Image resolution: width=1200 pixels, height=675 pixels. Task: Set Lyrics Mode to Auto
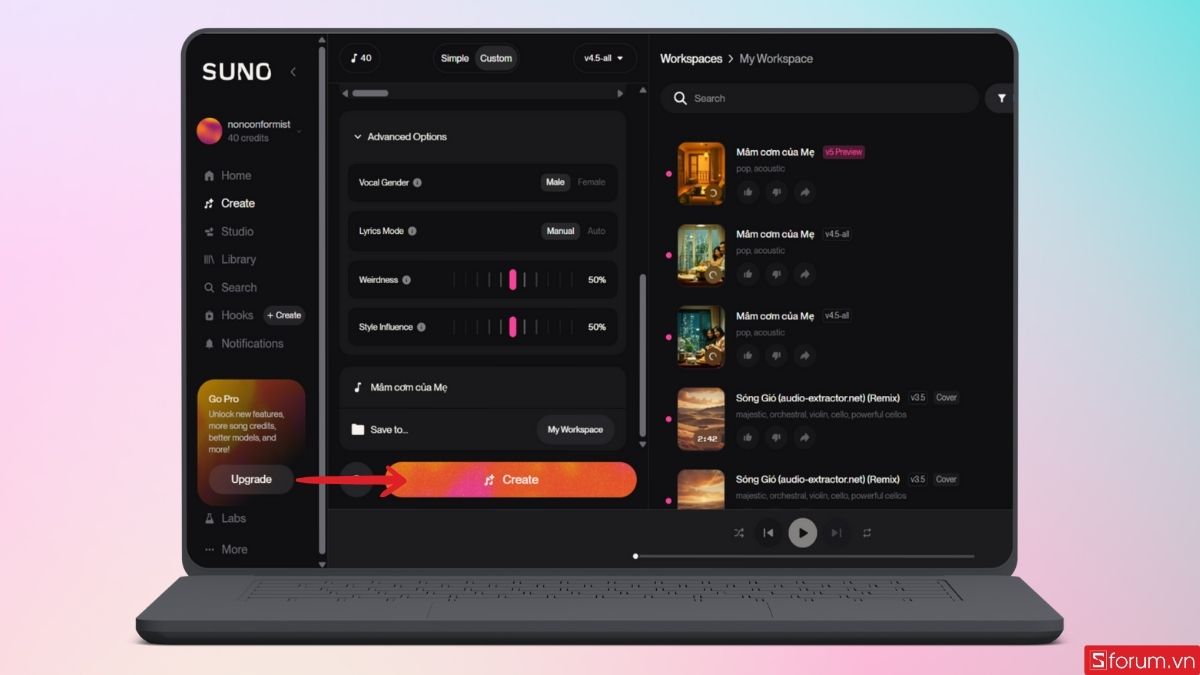[596, 231]
